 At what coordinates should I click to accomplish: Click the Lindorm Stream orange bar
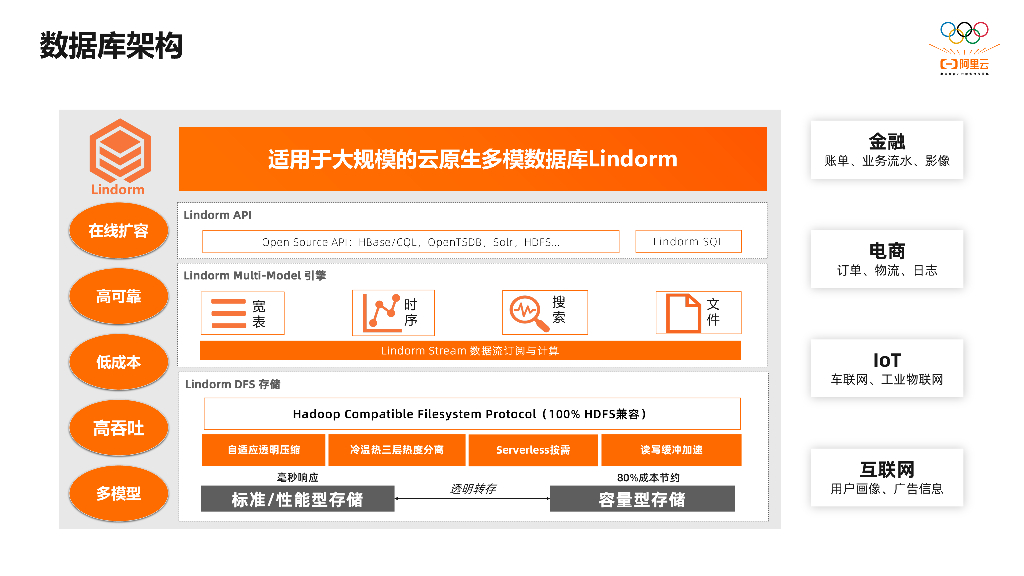[x=470, y=351]
